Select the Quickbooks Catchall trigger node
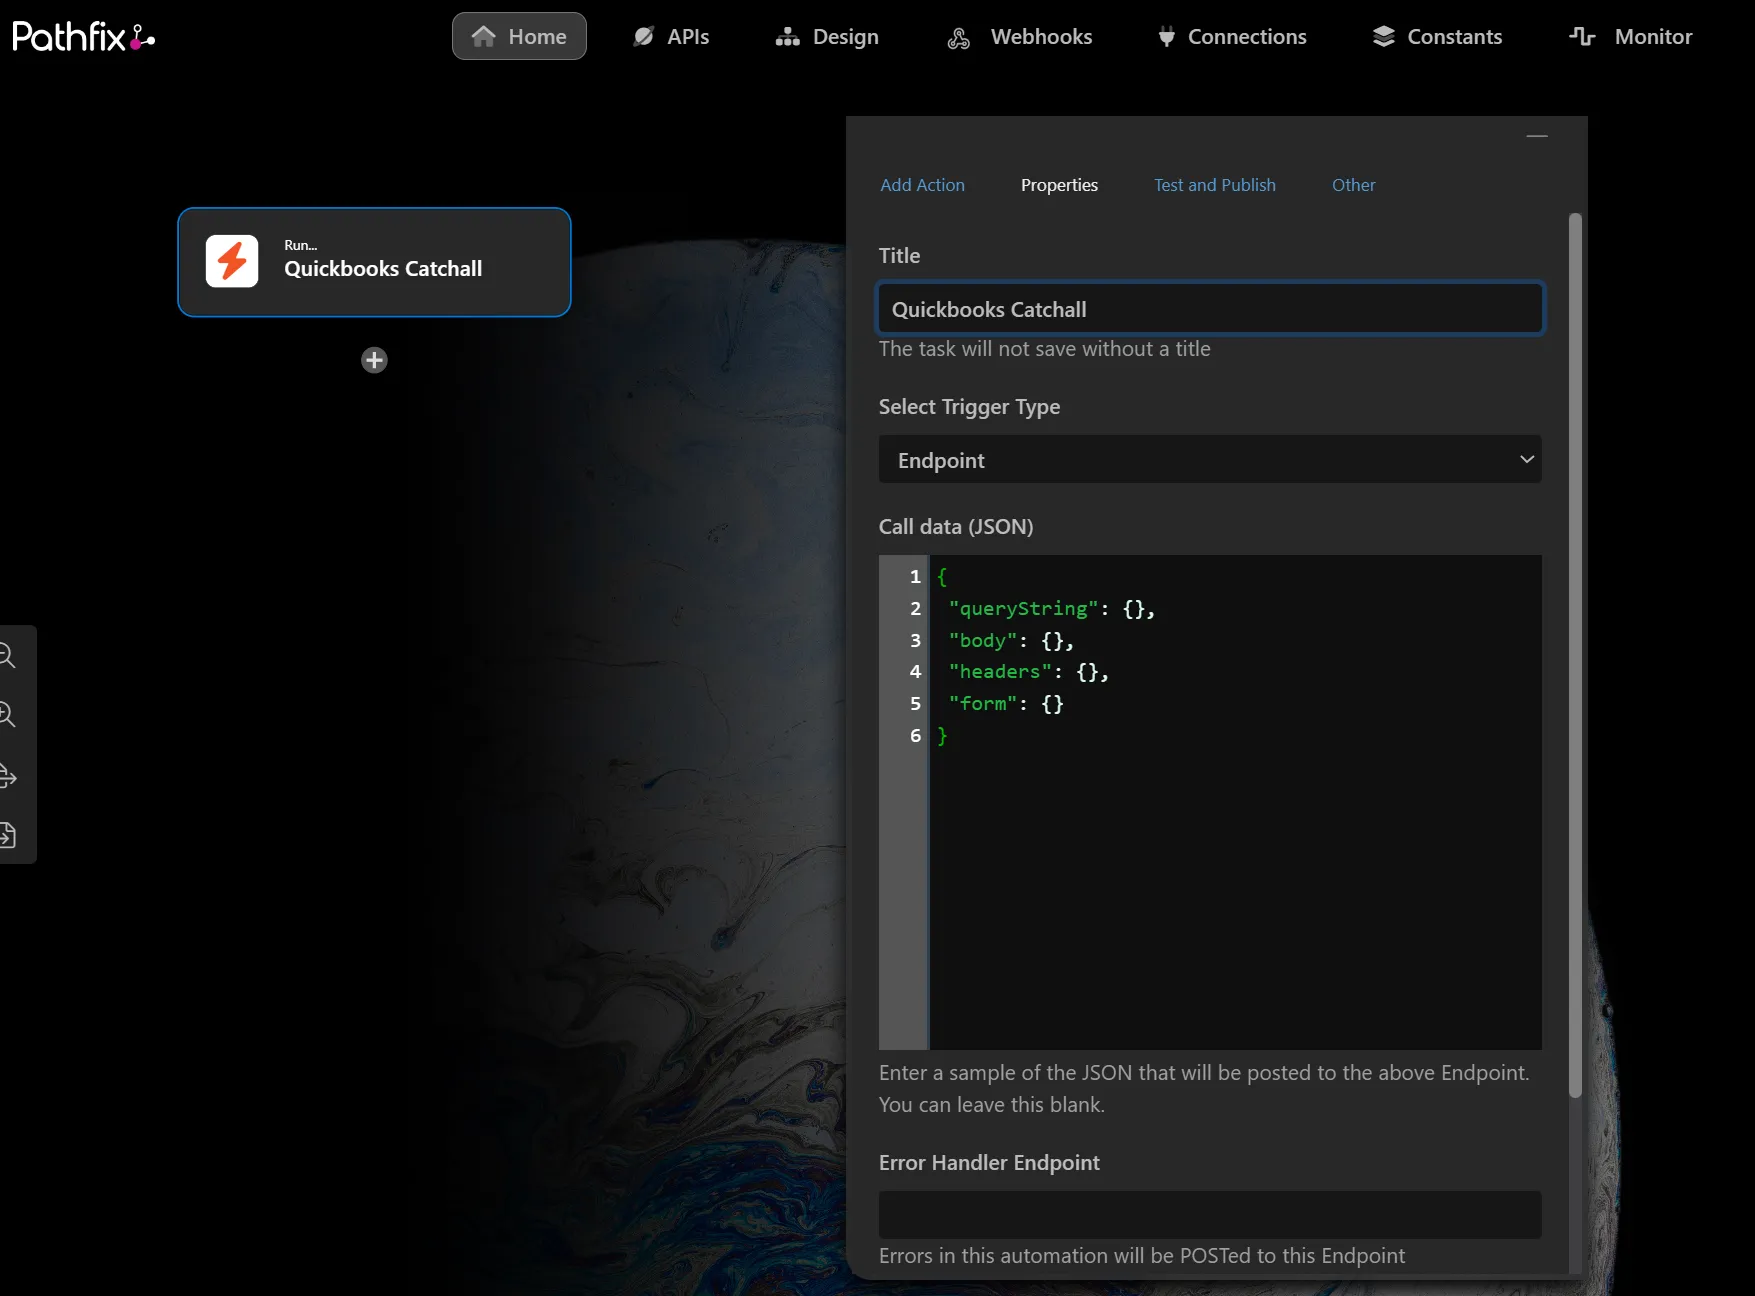 pos(374,262)
